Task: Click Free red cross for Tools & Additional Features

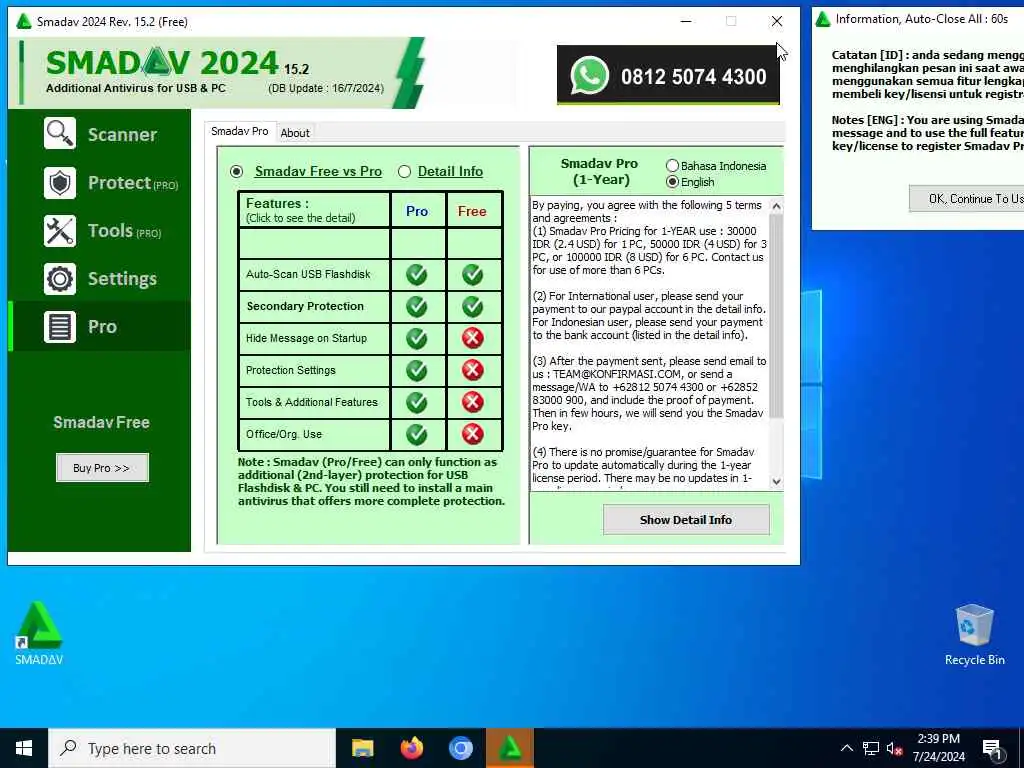Action: pos(472,402)
